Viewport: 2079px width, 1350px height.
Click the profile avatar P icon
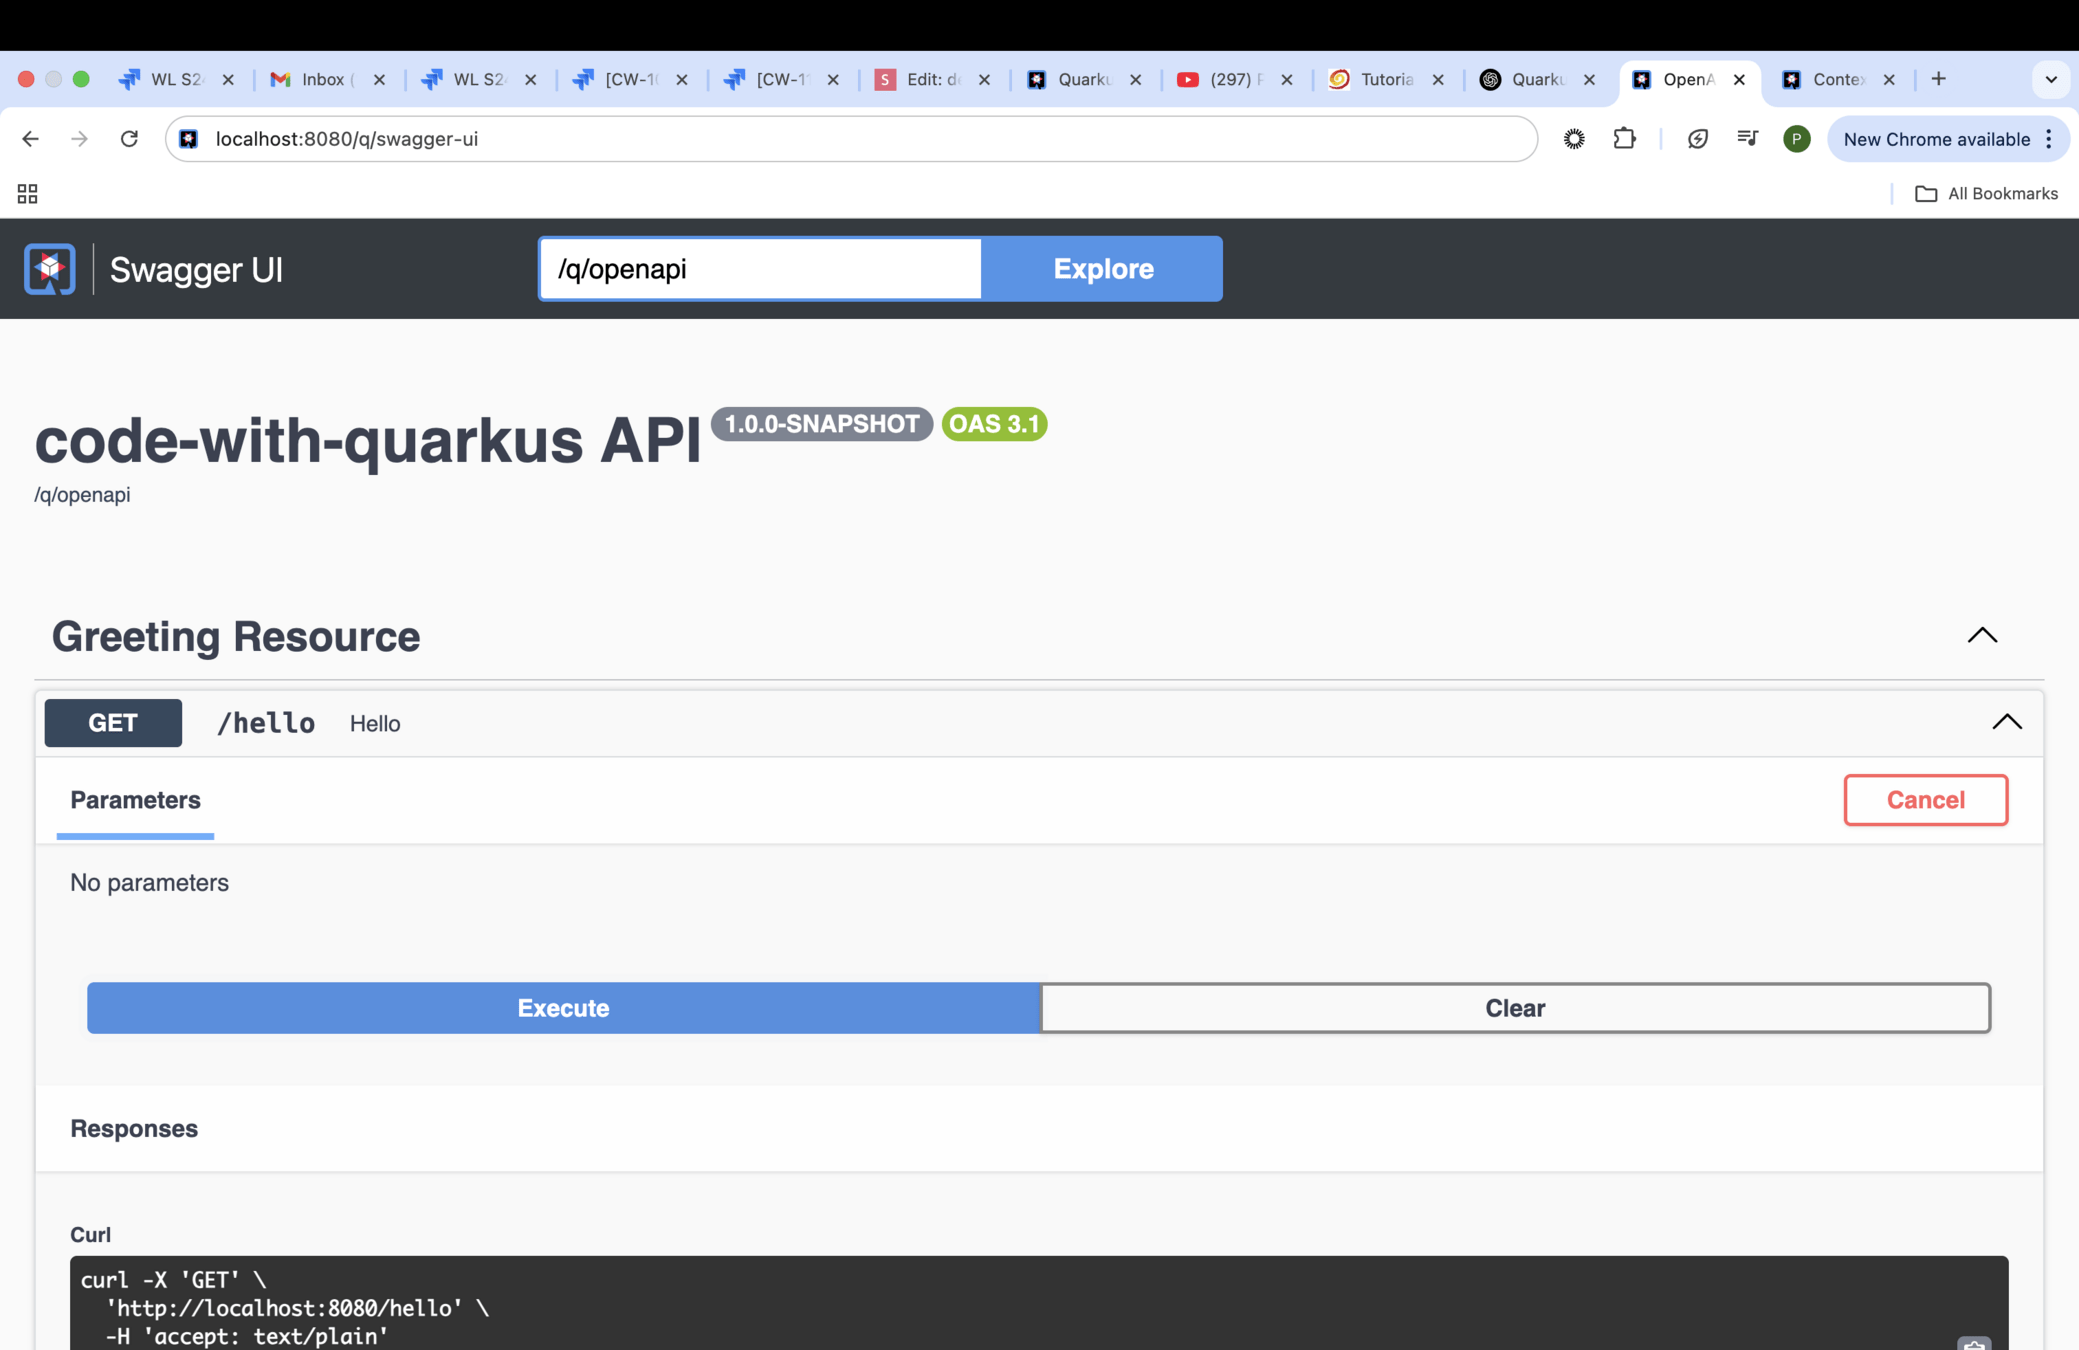(1796, 139)
